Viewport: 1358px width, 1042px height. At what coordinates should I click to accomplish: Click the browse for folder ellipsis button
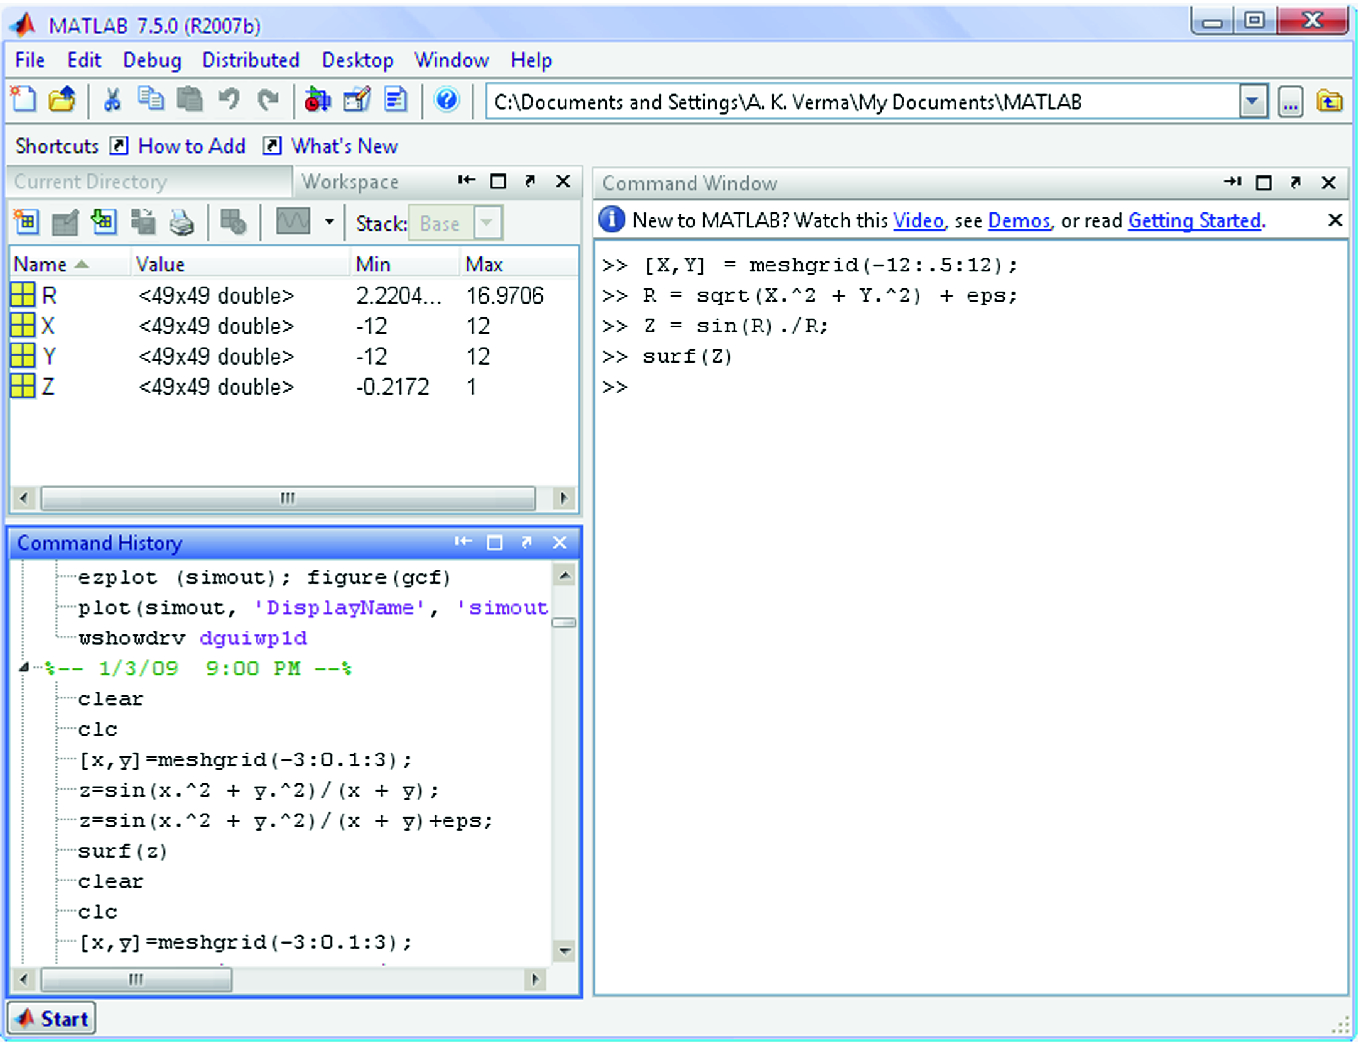(x=1291, y=102)
